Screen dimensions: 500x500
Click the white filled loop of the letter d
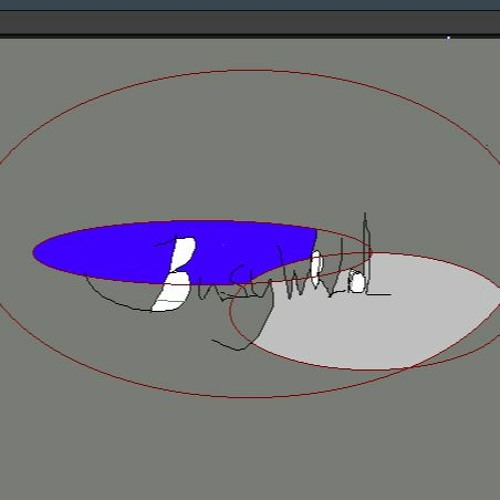click(358, 283)
